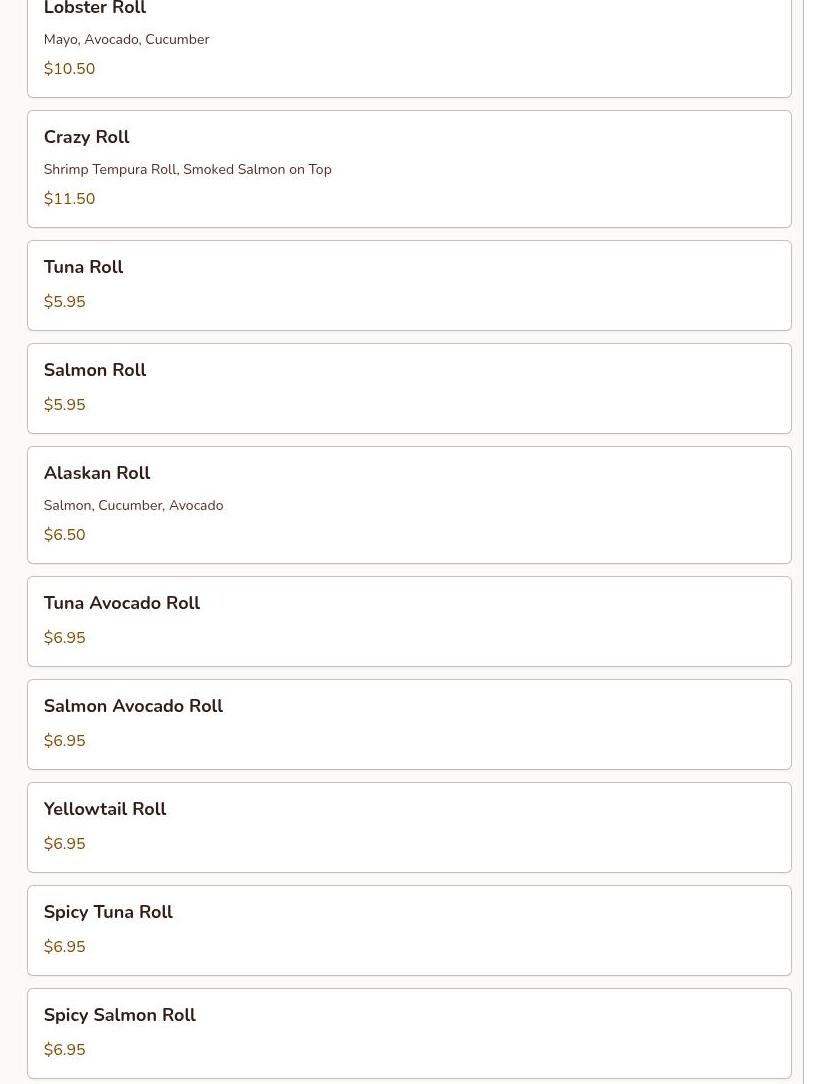Select the Spicy Salmon Roll item
Screen dimensions: 824x1084
pos(409,1034)
